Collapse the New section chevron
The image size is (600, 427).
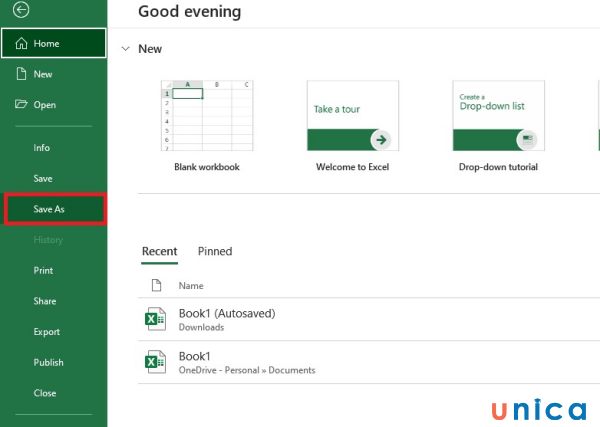126,49
